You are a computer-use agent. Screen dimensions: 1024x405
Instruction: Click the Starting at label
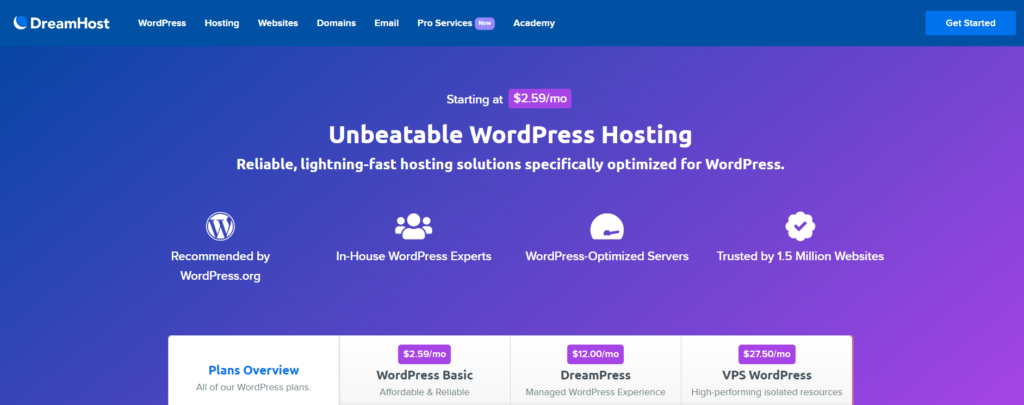click(475, 99)
